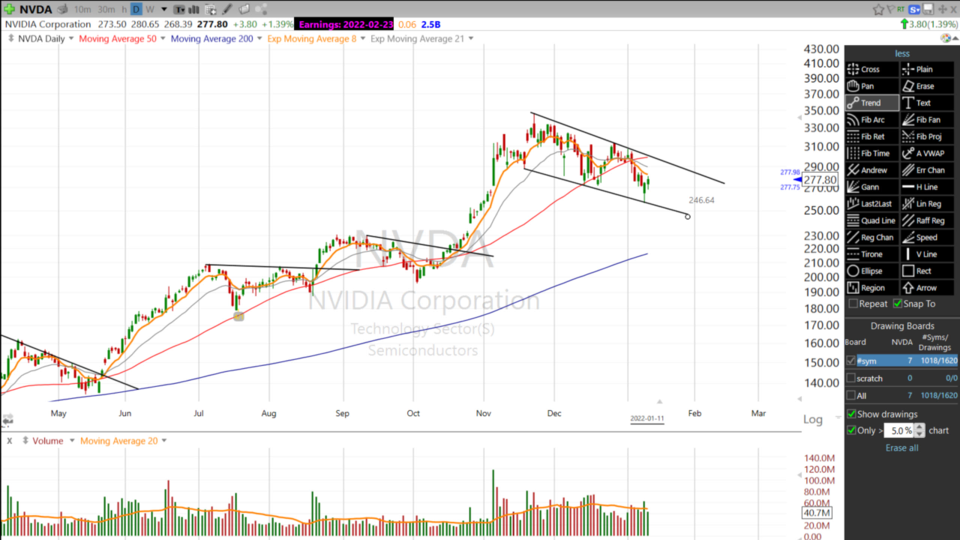This screenshot has width=960, height=540.
Task: Click the RT real-time indicator
Action: [901, 9]
